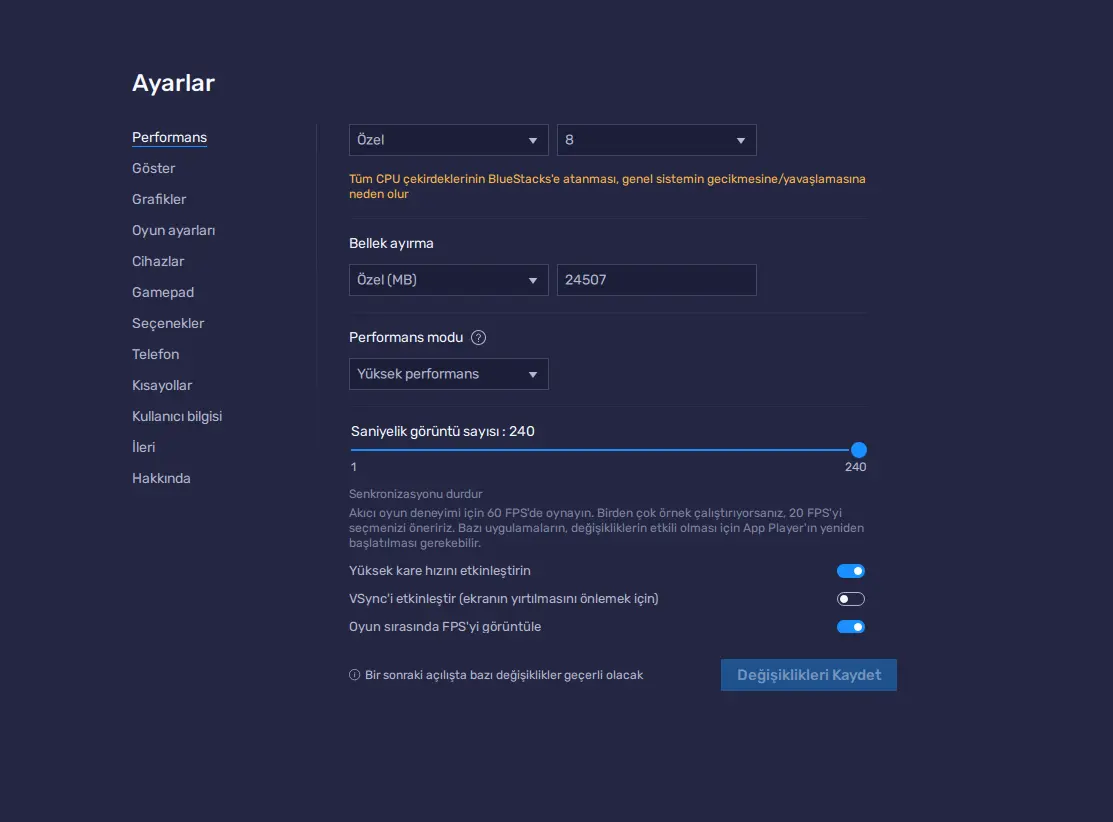Open the Seçenekler section

coord(168,323)
